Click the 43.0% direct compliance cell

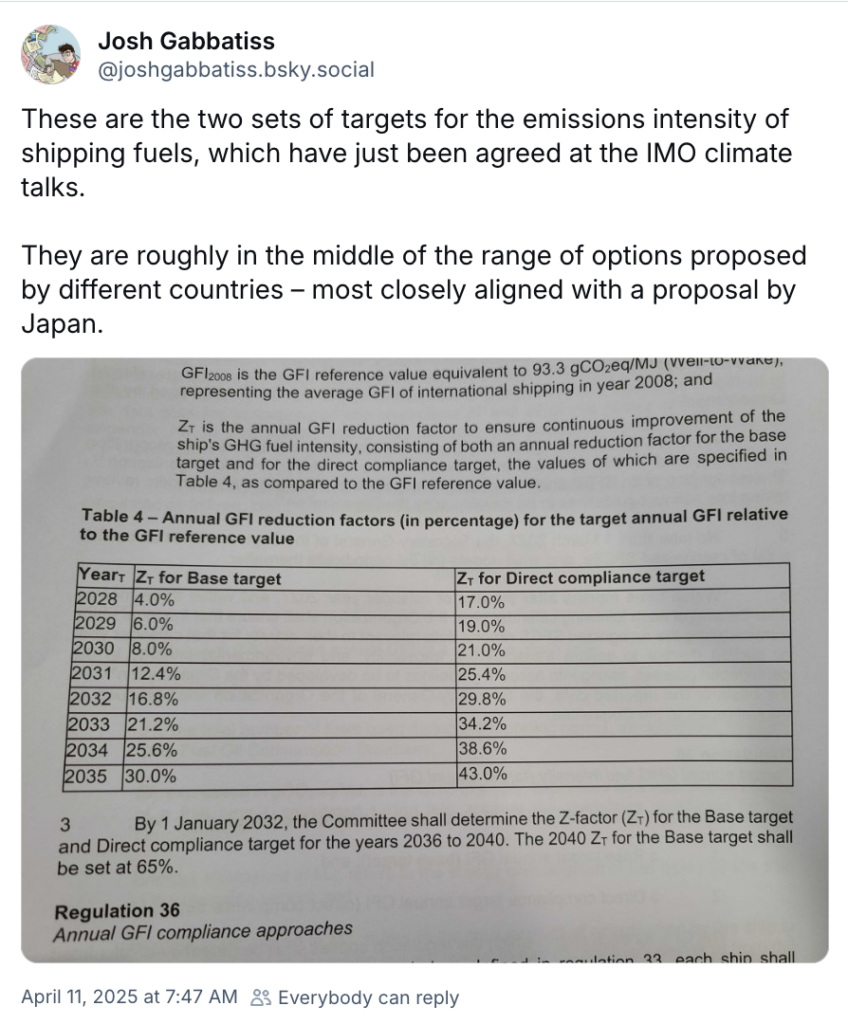(482, 775)
